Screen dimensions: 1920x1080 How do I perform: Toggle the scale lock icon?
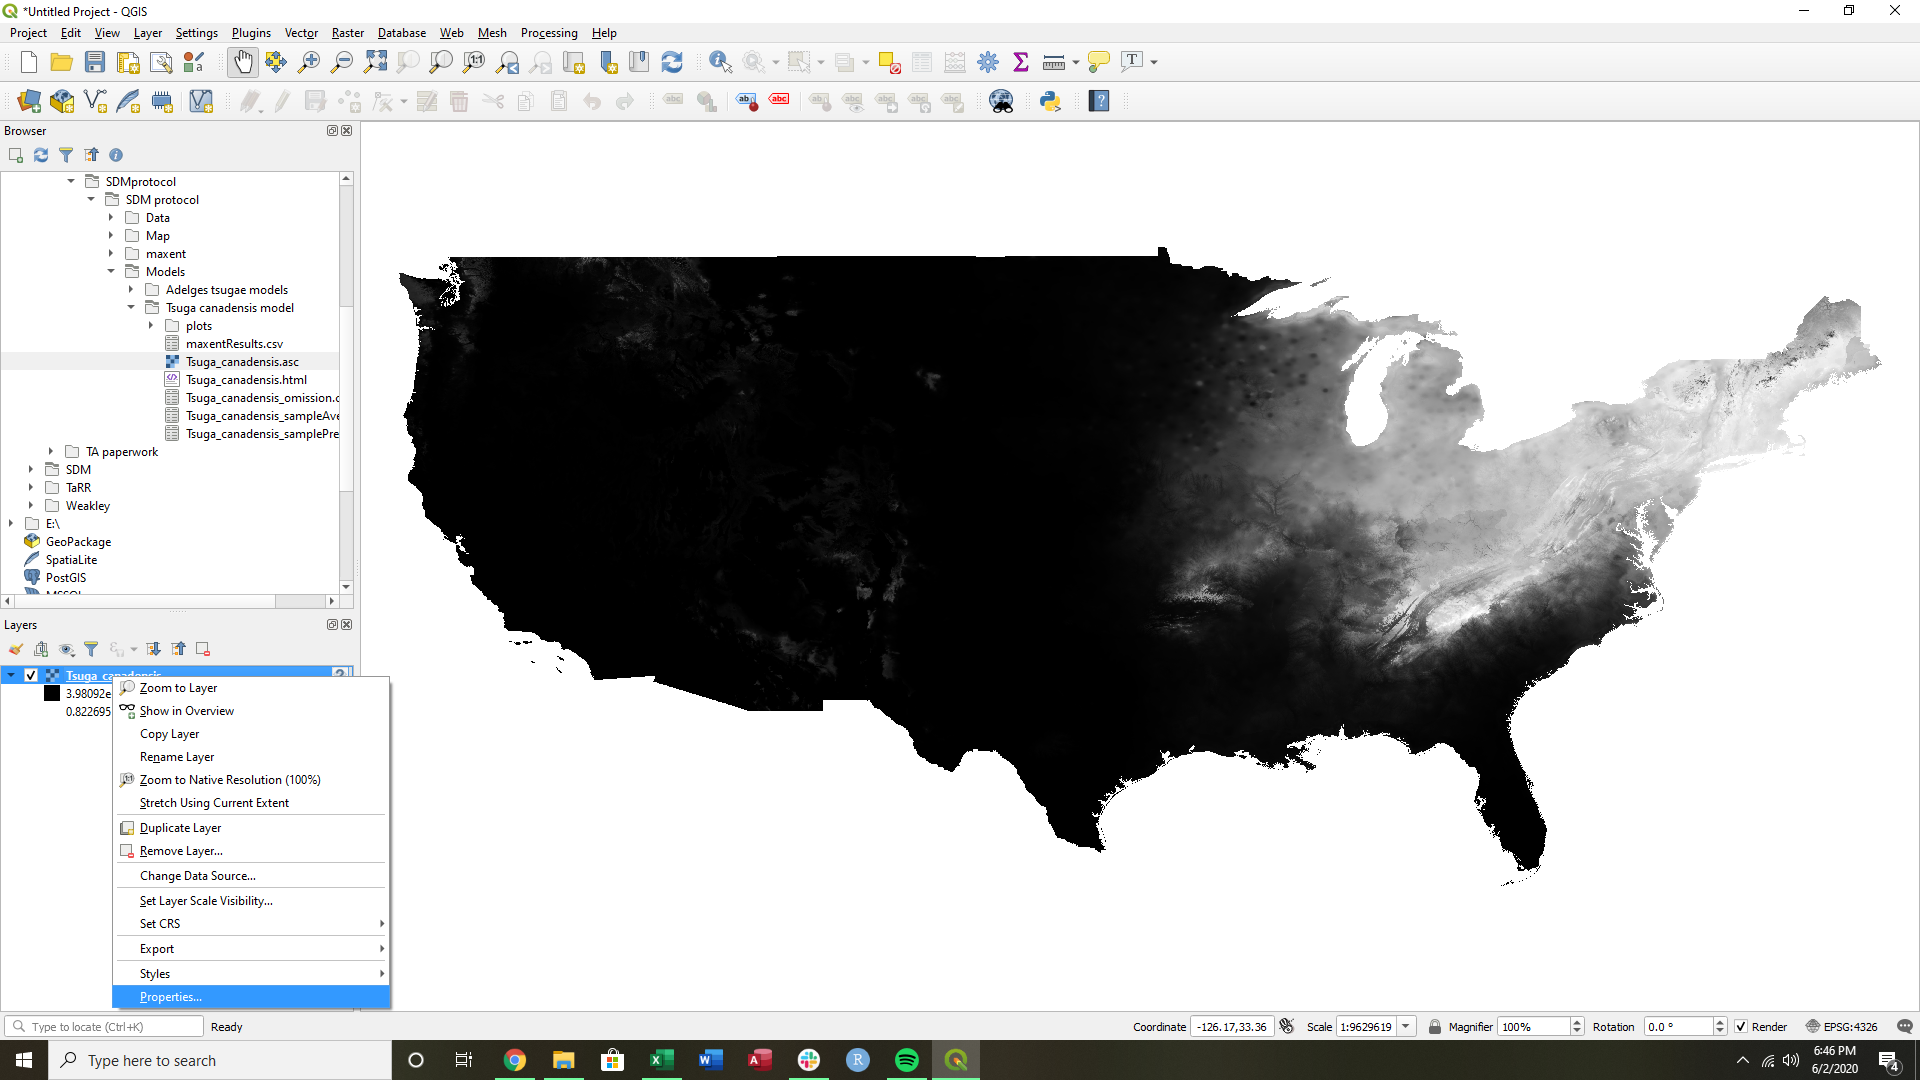pyautogui.click(x=1434, y=1026)
